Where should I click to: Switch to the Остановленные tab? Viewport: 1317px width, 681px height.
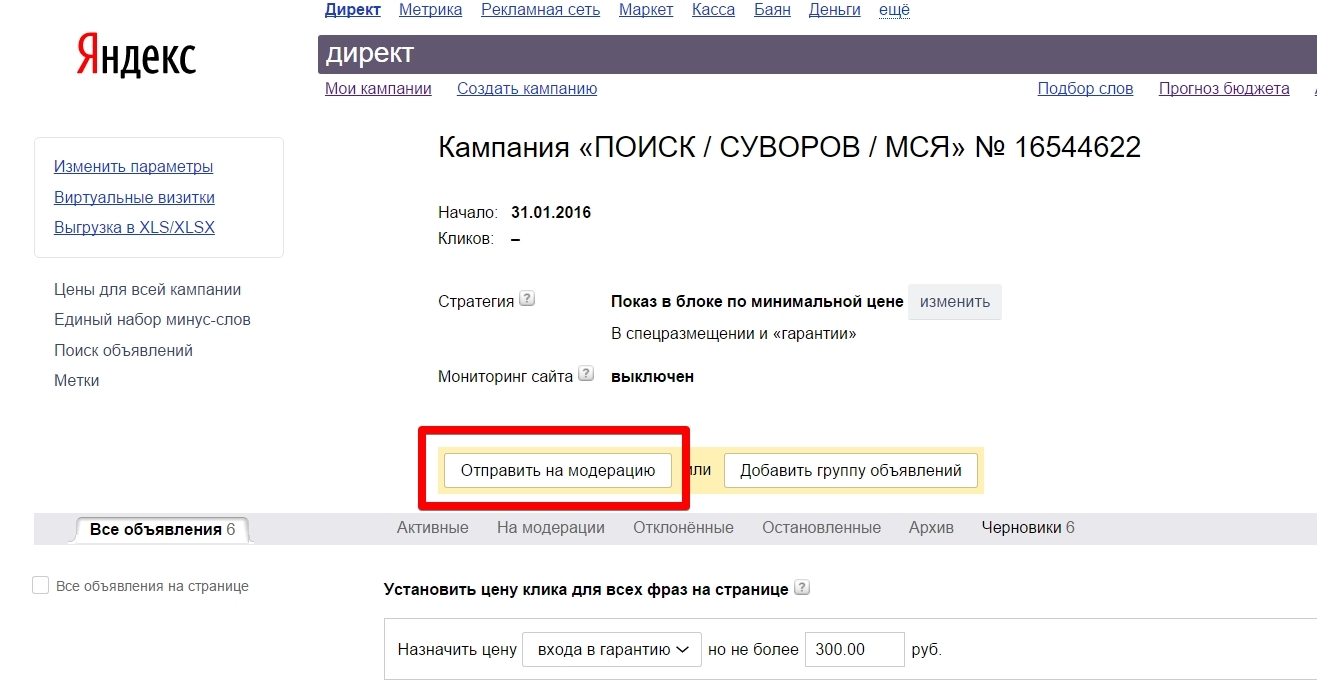pyautogui.click(x=821, y=527)
